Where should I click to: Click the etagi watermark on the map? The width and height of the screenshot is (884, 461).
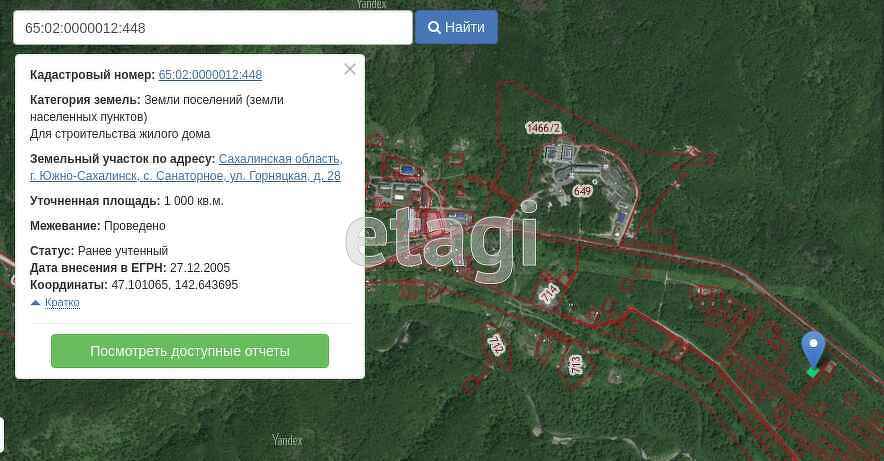[x=442, y=240]
